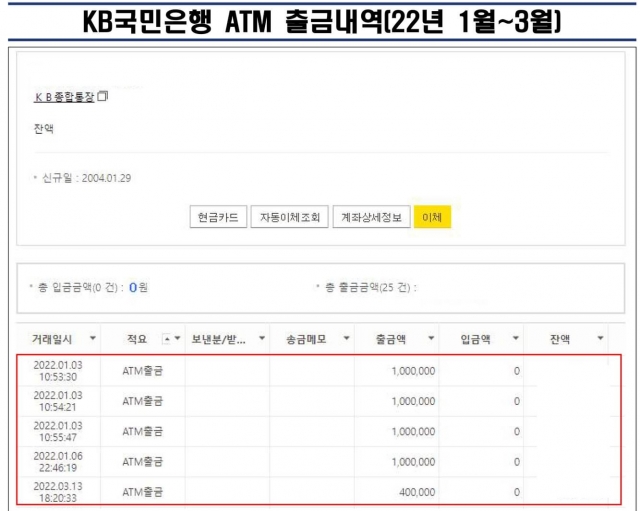Image resolution: width=640 pixels, height=511 pixels.
Task: Click the 총 출금금액(25 건) label
Action: (x=371, y=288)
